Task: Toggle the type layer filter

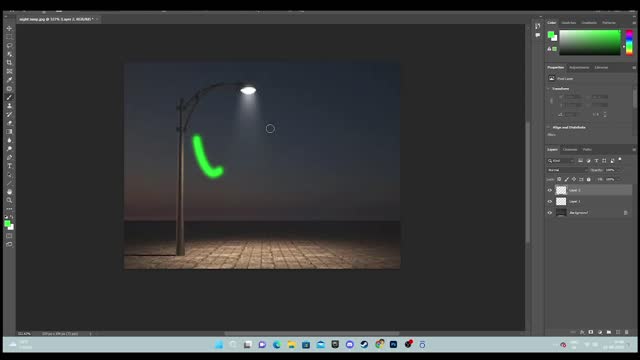Action: click(596, 161)
